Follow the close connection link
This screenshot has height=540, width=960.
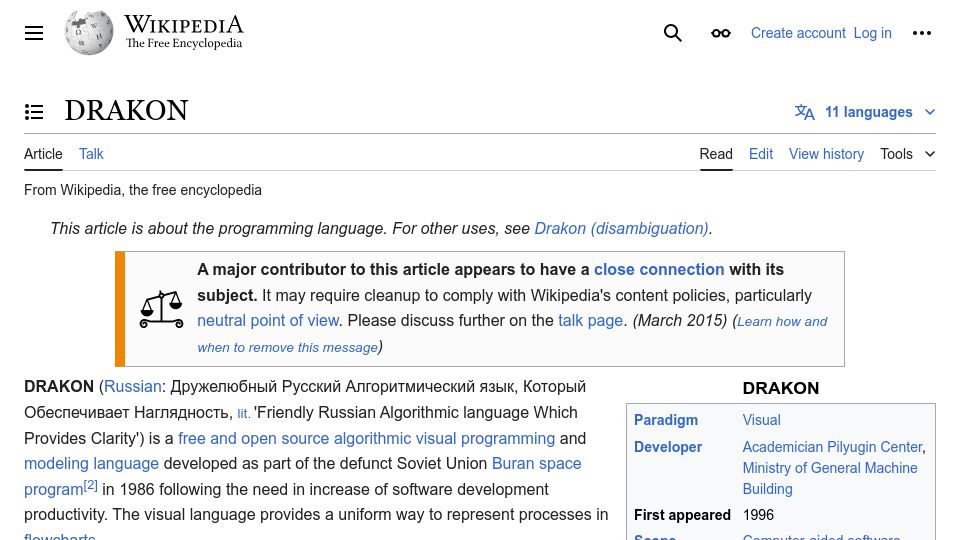pos(659,269)
